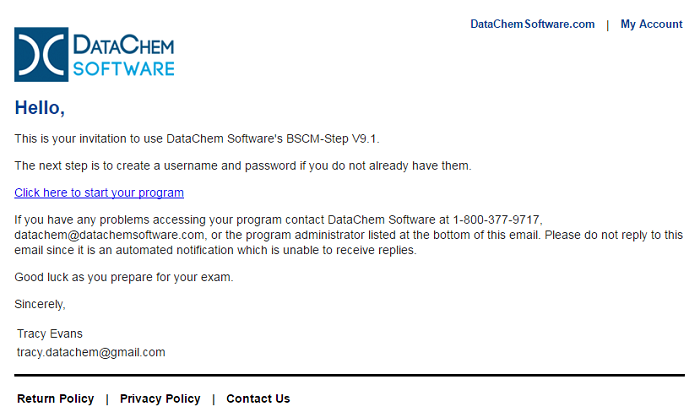Click the 'Good luck as you prepare' line
The width and height of the screenshot is (700, 412).
click(x=124, y=277)
